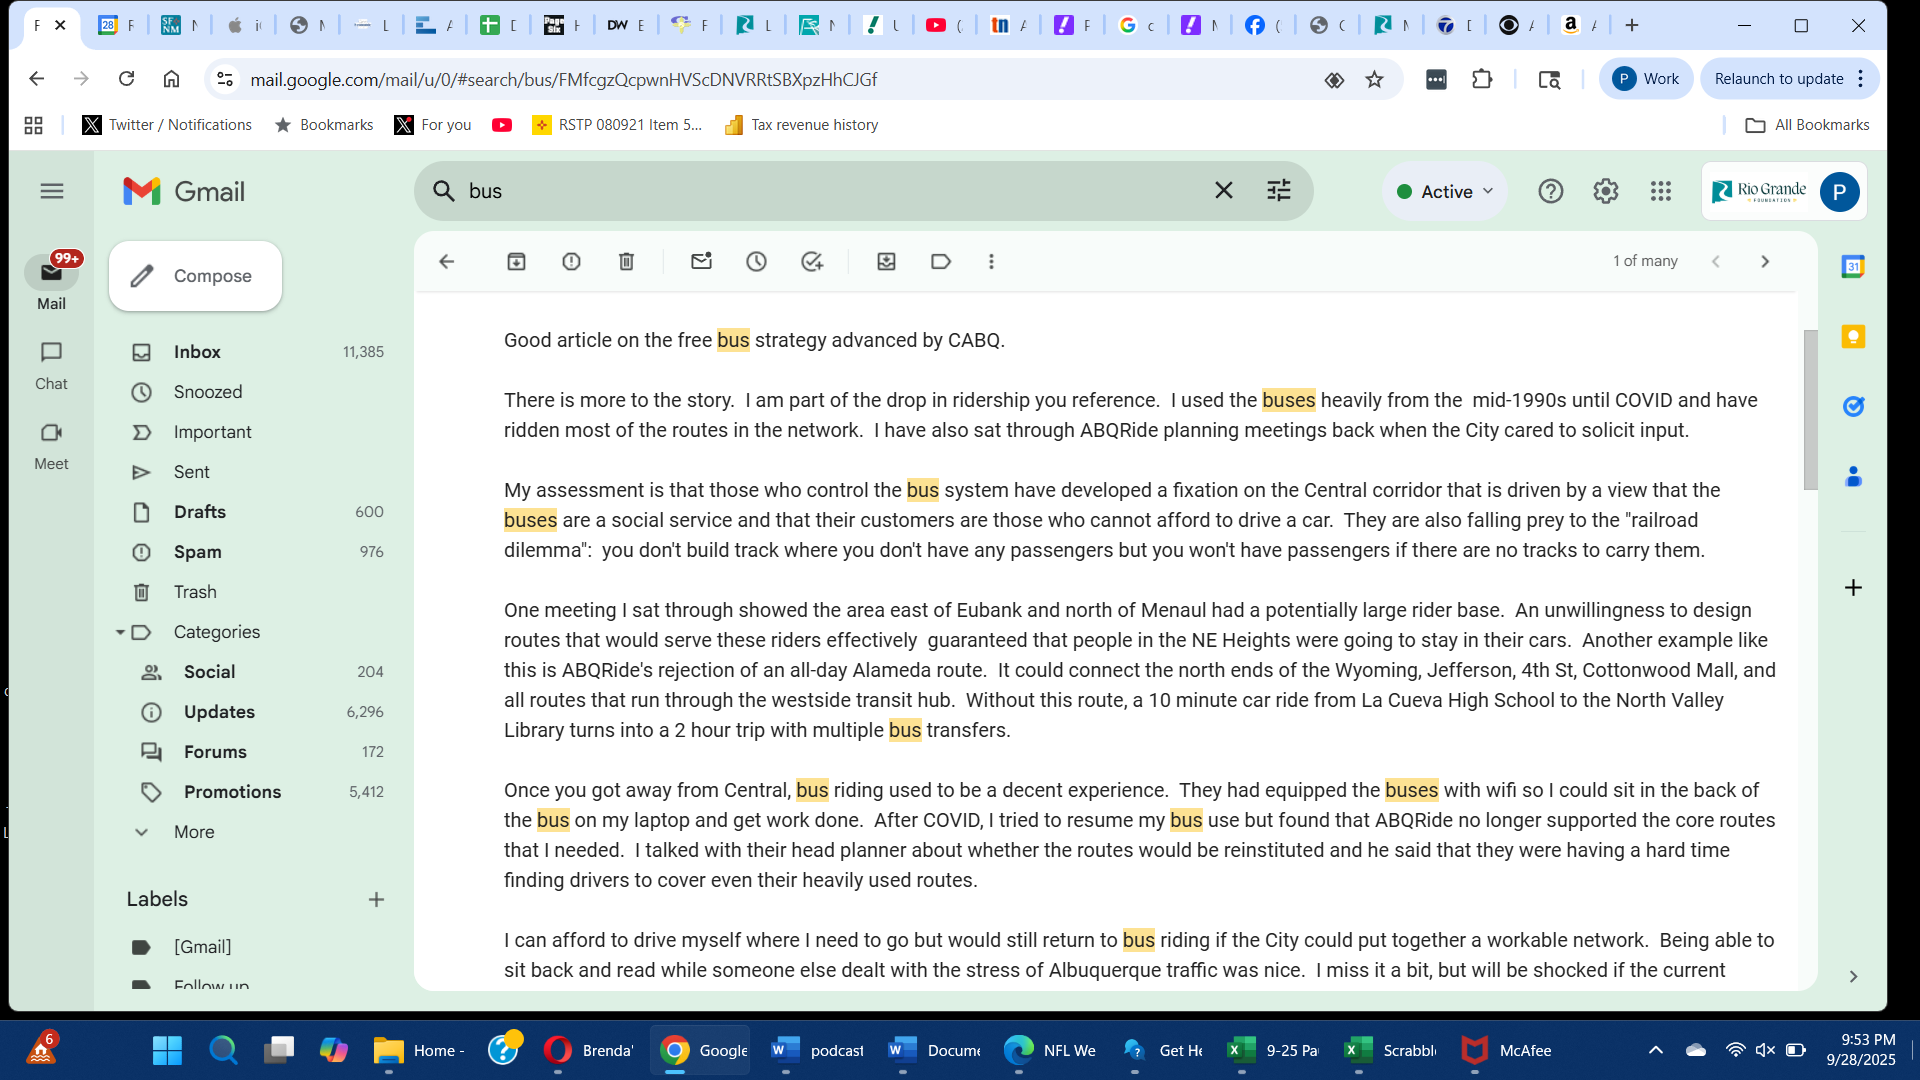Open Gmail settings gear

pyautogui.click(x=1605, y=191)
